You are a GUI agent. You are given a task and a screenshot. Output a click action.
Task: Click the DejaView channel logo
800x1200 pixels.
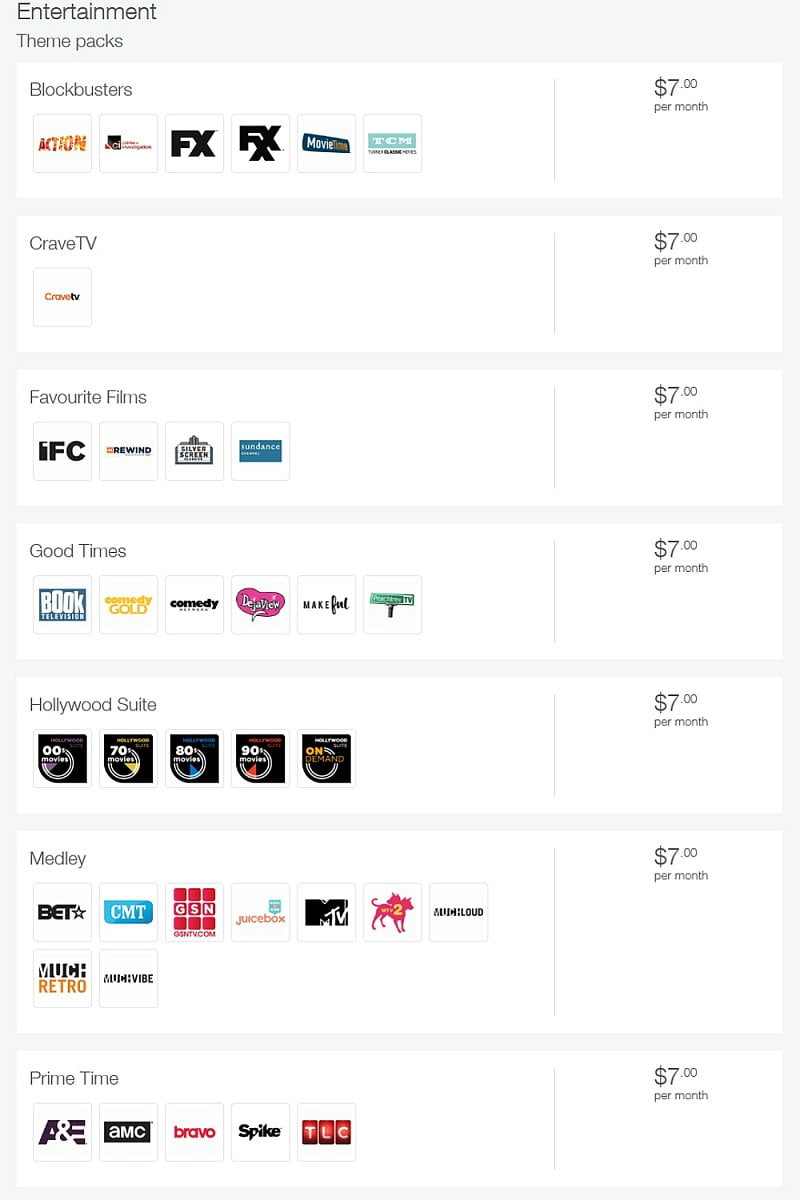tap(260, 605)
